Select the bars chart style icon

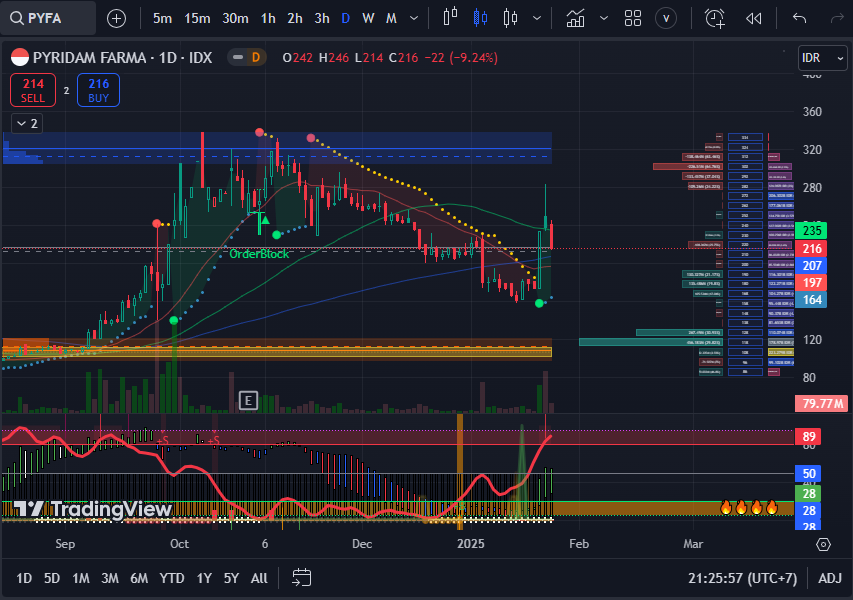450,18
